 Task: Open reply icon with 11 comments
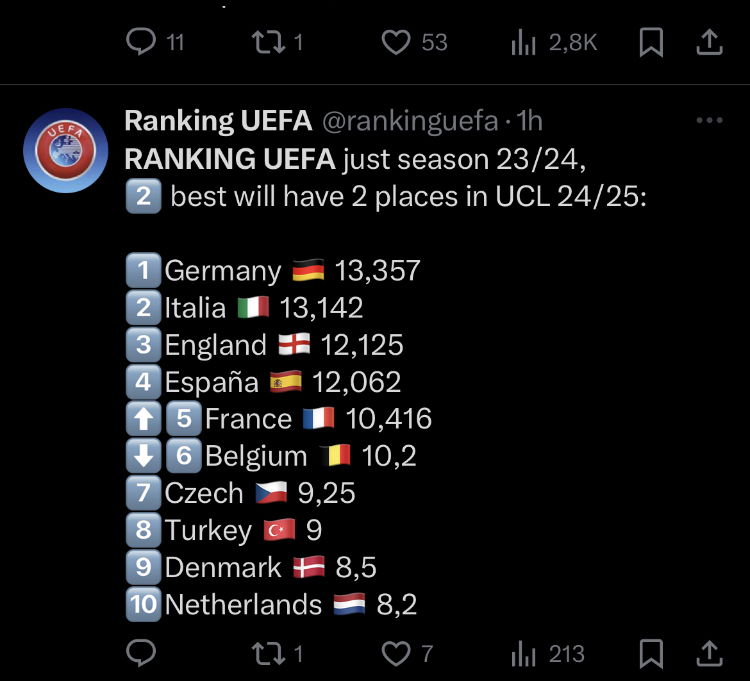click(142, 42)
